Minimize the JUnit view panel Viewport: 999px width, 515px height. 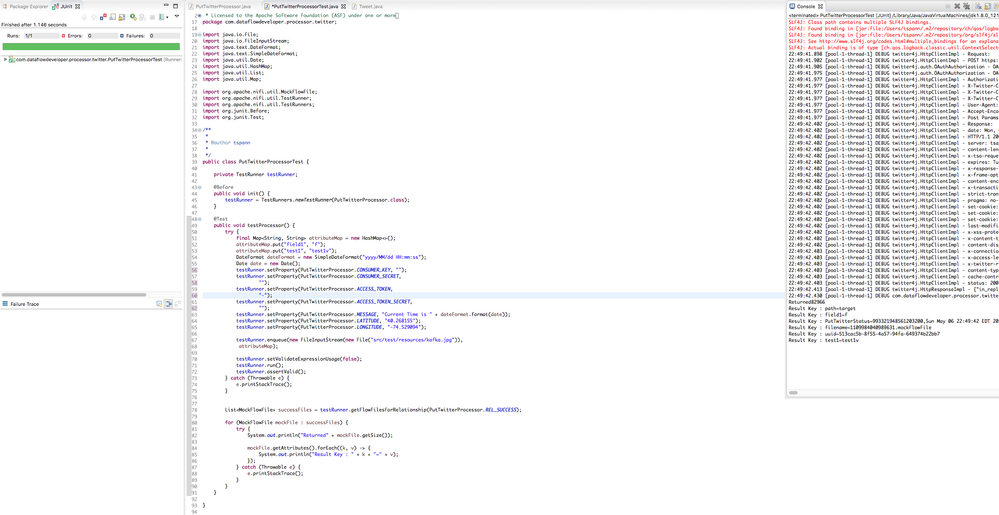pyautogui.click(x=166, y=5)
